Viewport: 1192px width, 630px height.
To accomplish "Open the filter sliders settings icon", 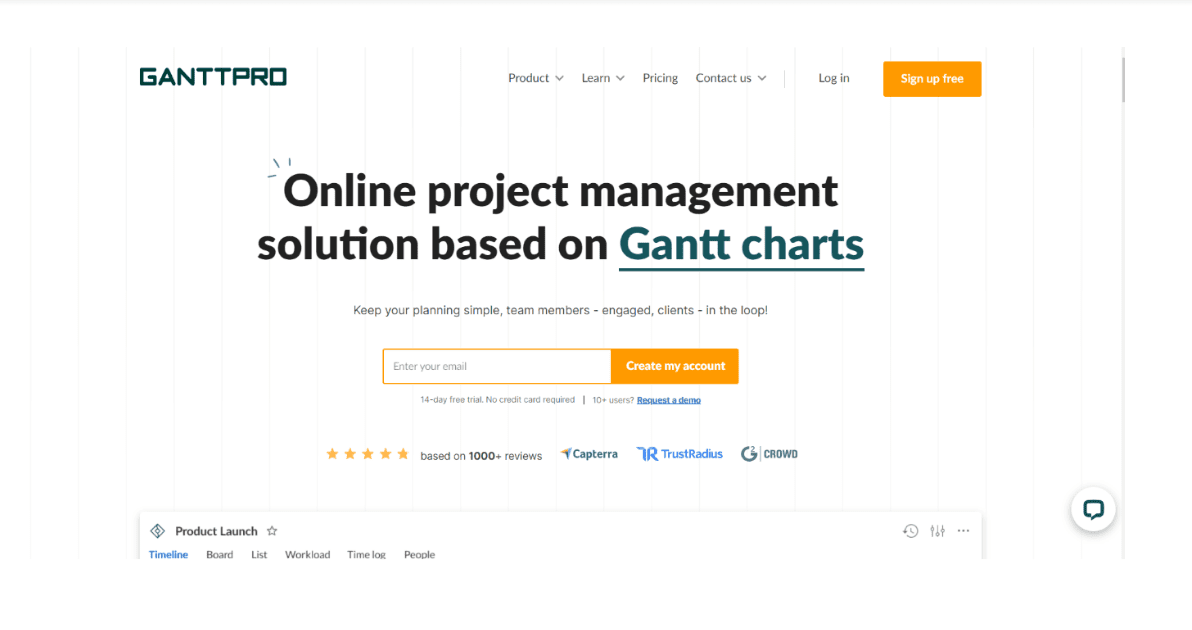I will click(x=937, y=531).
